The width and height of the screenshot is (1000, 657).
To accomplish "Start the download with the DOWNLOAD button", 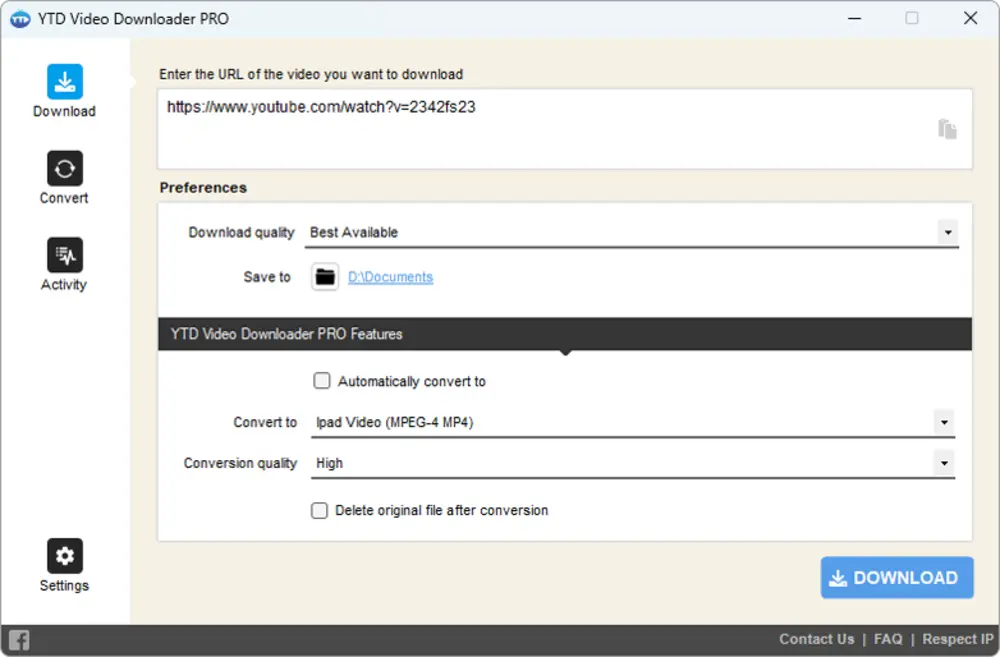I will pyautogui.click(x=896, y=578).
